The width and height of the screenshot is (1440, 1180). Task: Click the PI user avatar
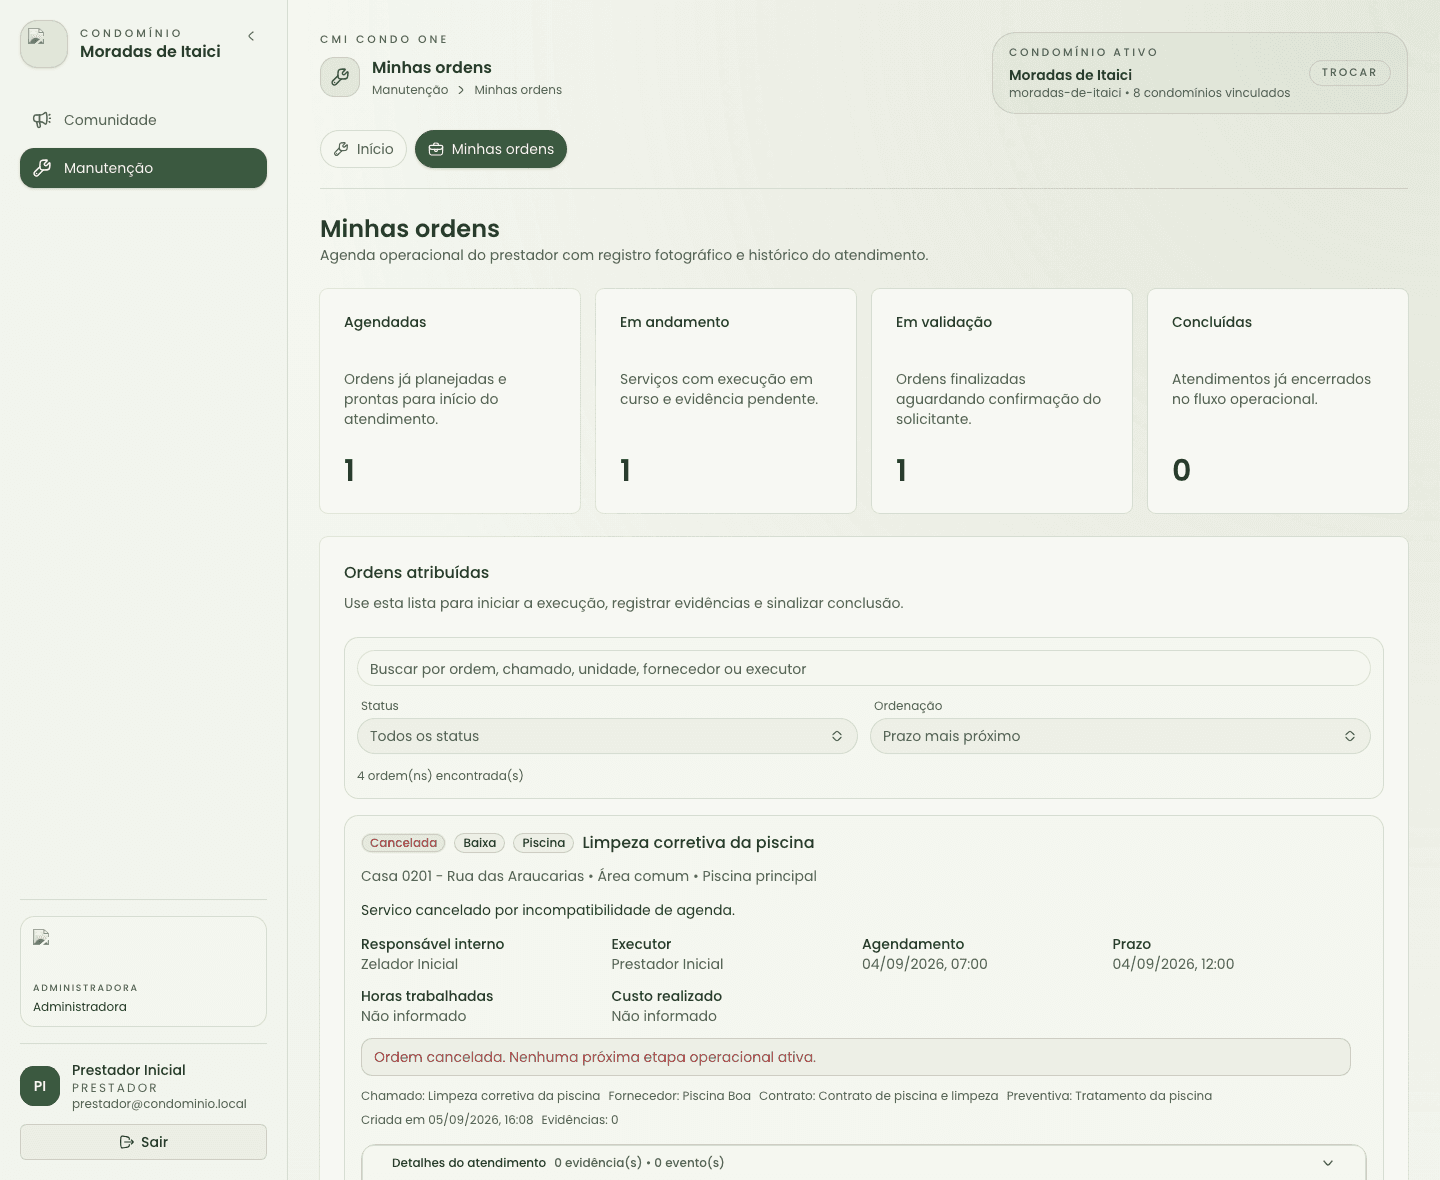click(x=40, y=1086)
